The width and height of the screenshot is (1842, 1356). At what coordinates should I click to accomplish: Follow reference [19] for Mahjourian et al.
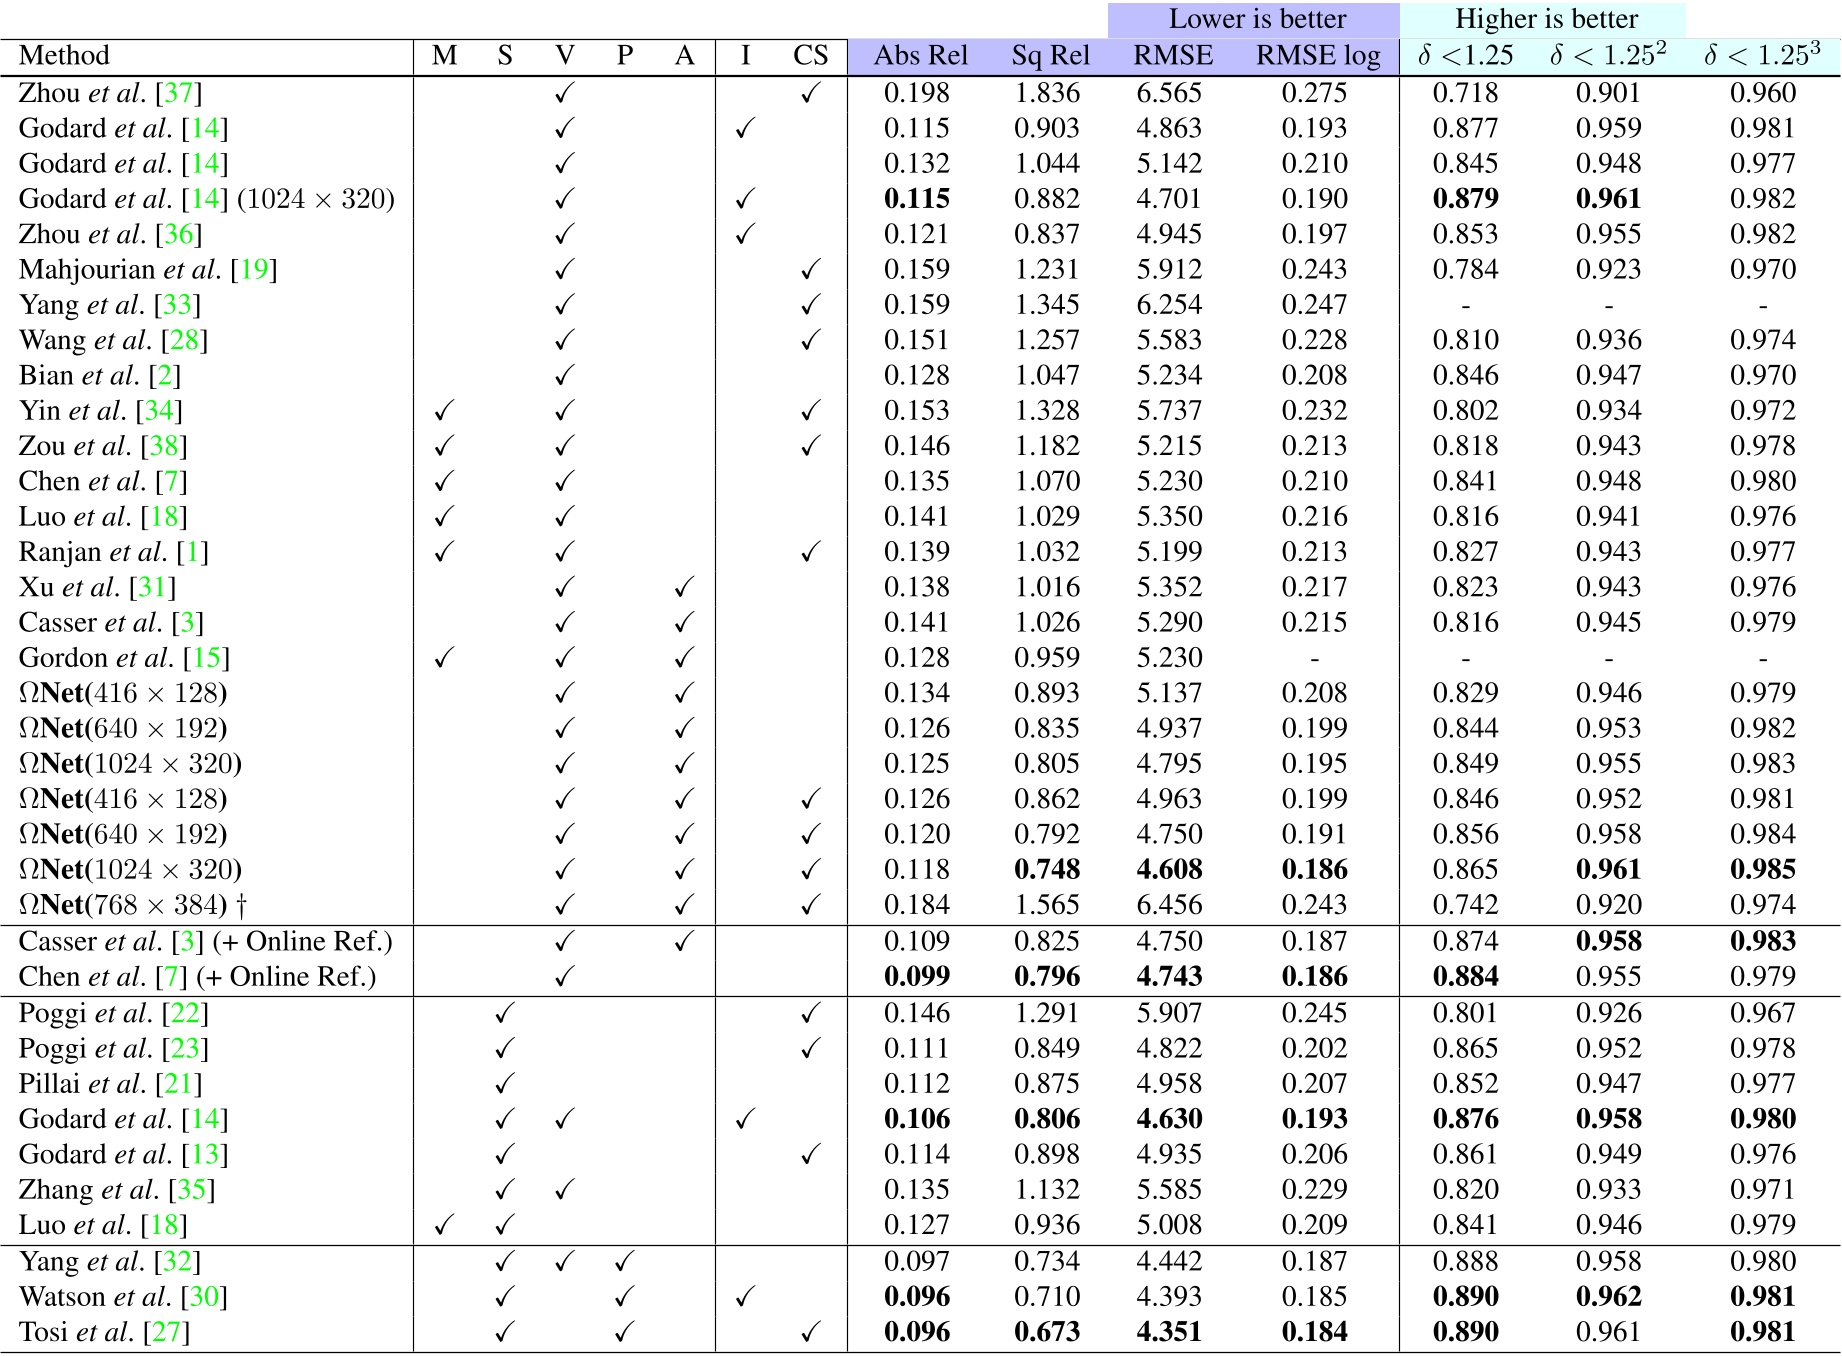pos(253,268)
